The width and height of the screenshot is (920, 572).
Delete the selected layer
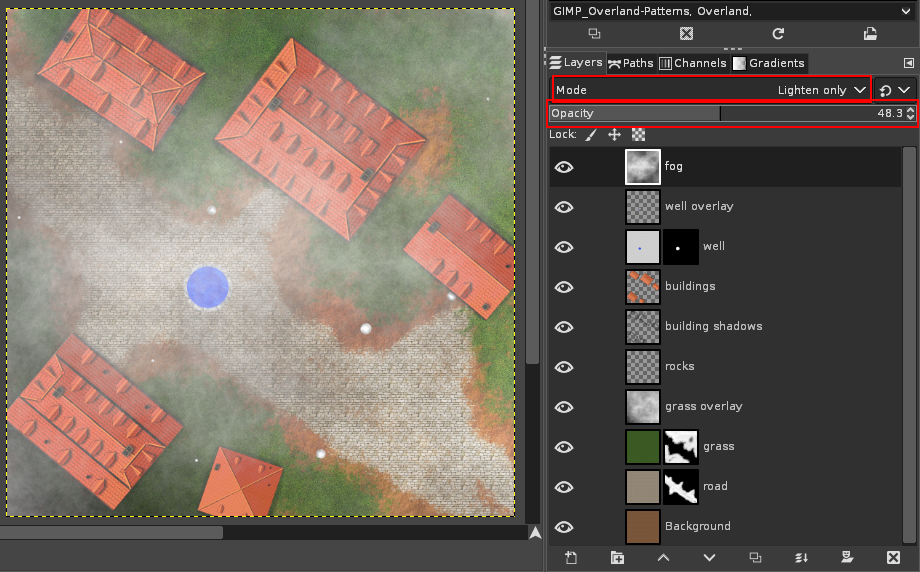pyautogui.click(x=893, y=557)
